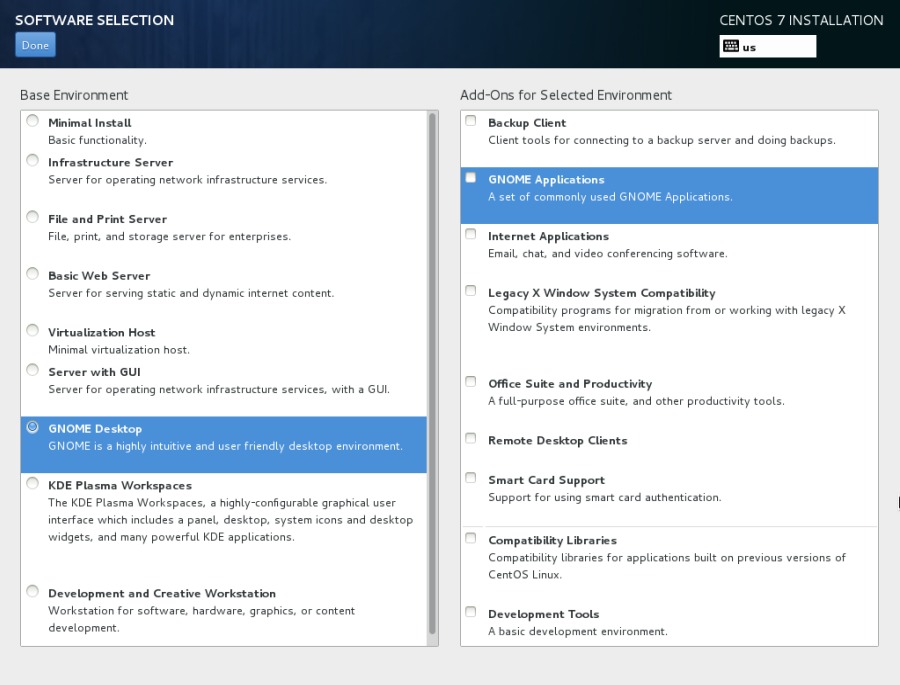The image size is (900, 685).
Task: Click the Base Environment list scrollbar
Action: click(x=432, y=373)
